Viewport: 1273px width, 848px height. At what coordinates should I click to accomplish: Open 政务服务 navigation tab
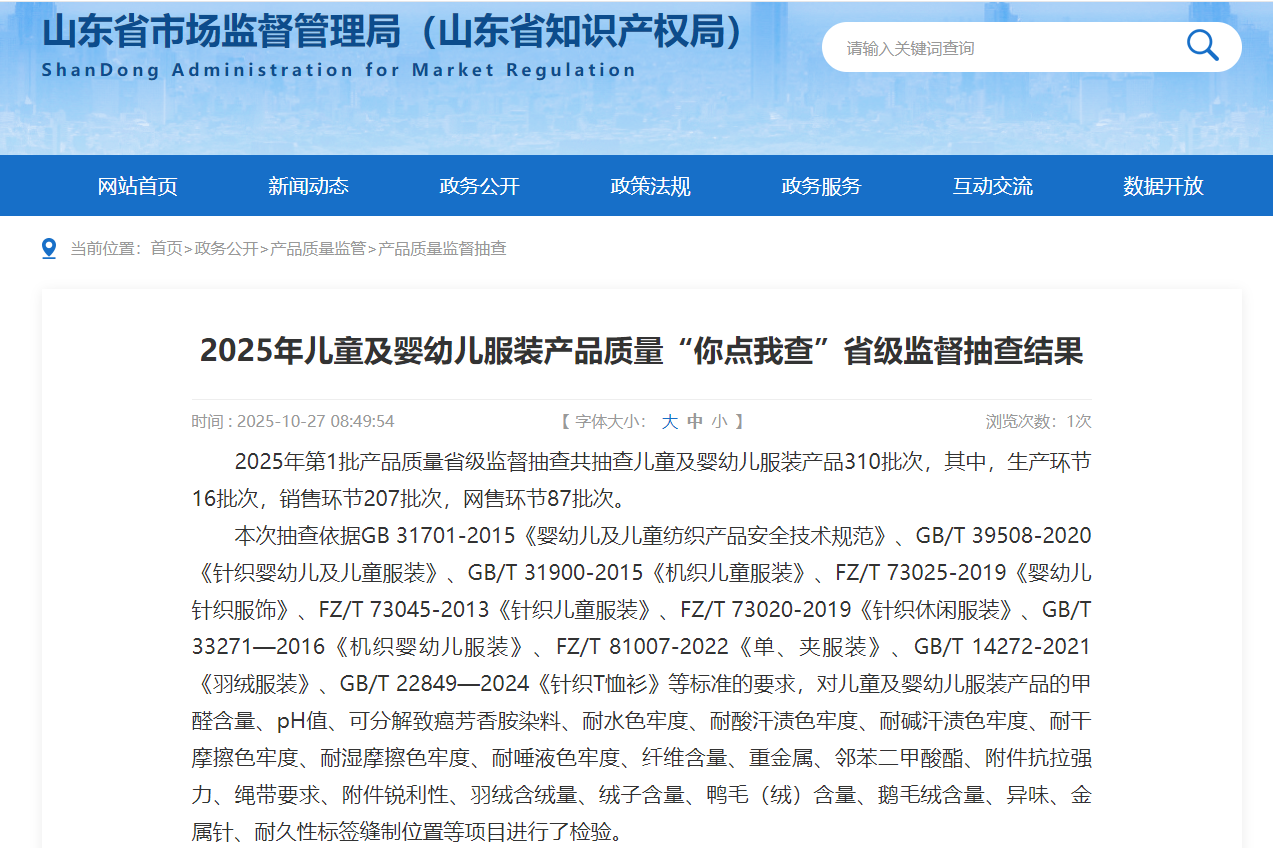tap(821, 186)
